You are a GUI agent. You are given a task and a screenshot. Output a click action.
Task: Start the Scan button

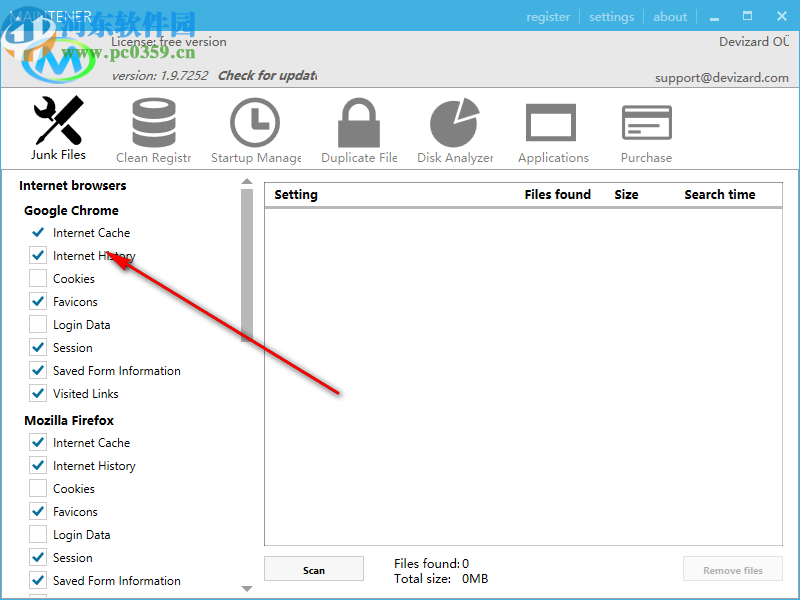(314, 569)
